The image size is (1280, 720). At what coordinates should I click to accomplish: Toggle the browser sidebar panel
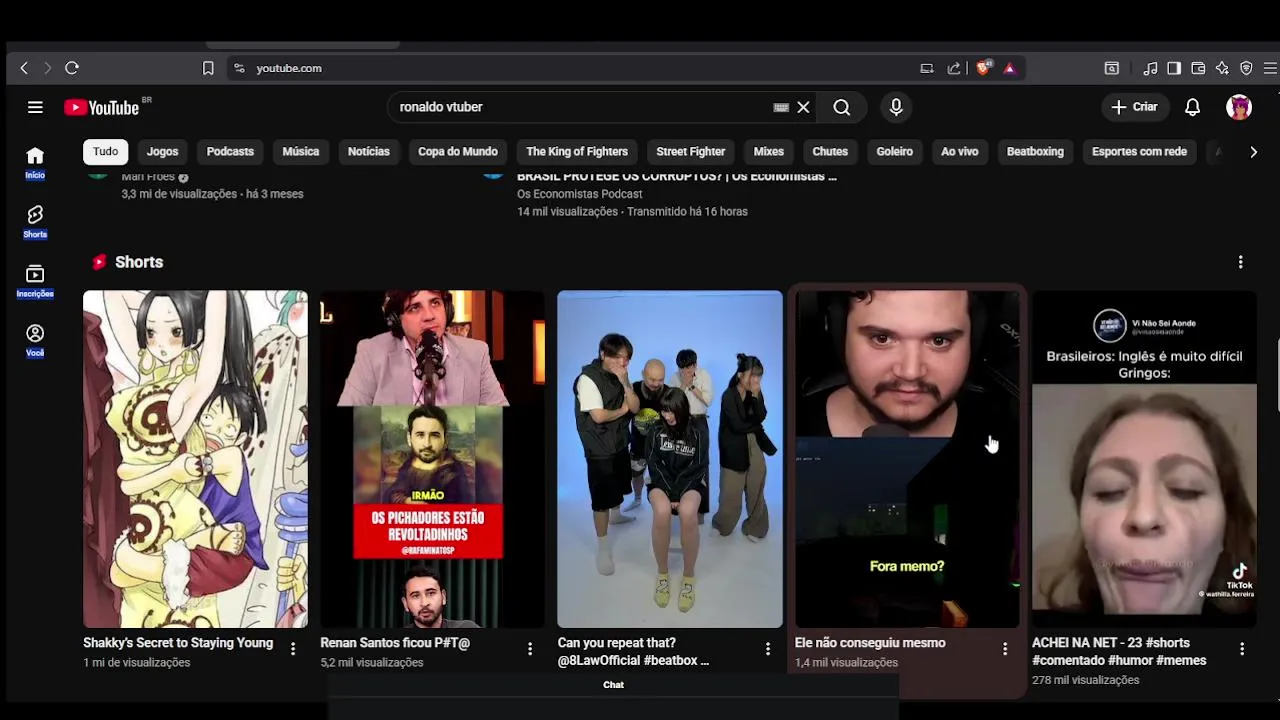1174,68
